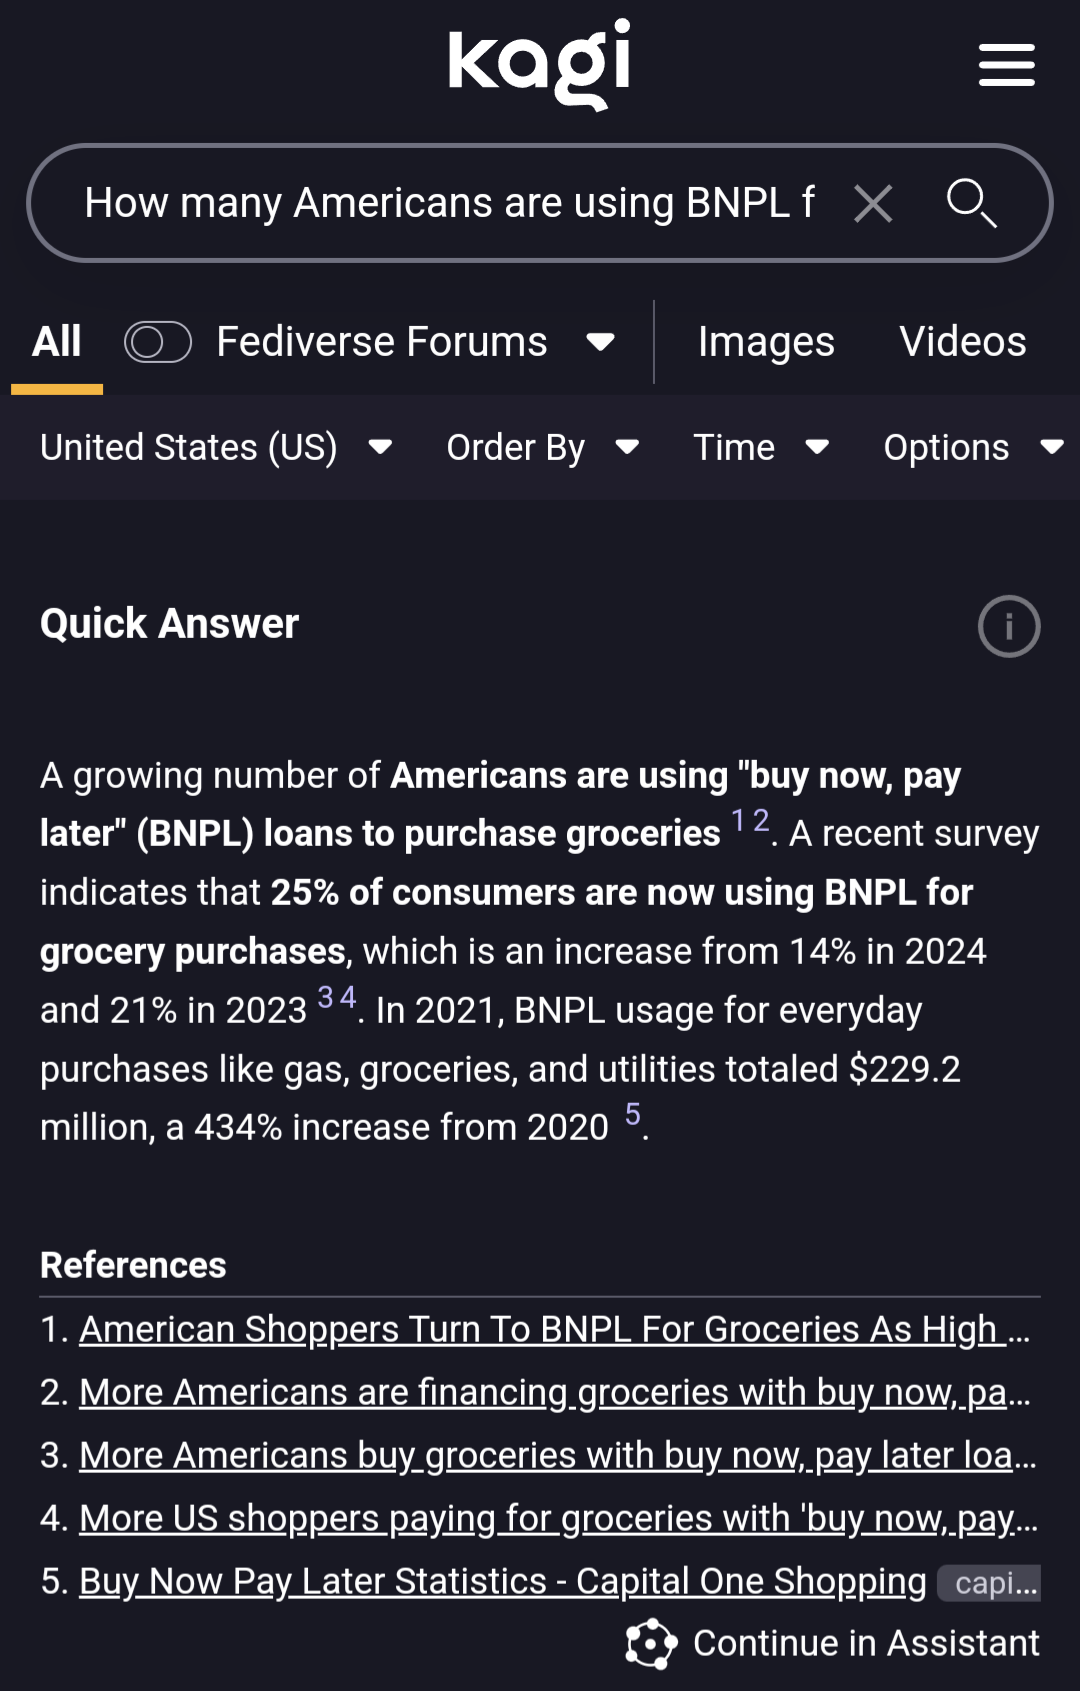
Task: Clear the search query text
Action: pos(873,204)
